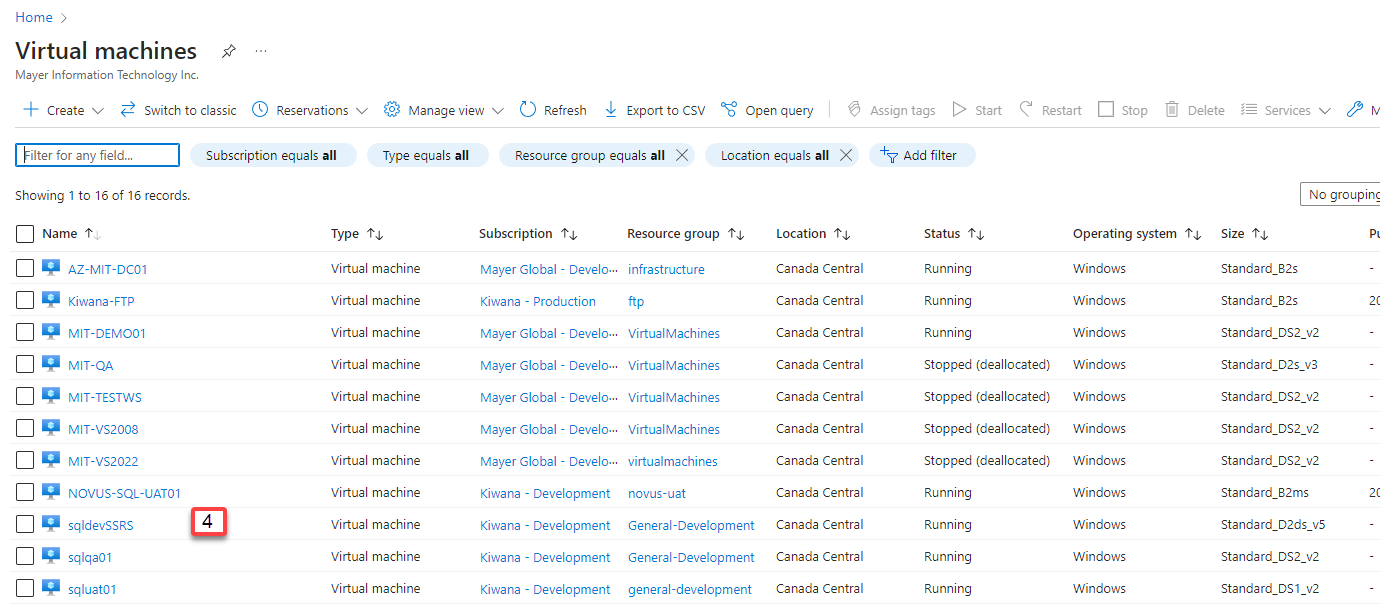Remove the Location equals all filter

coord(846,155)
